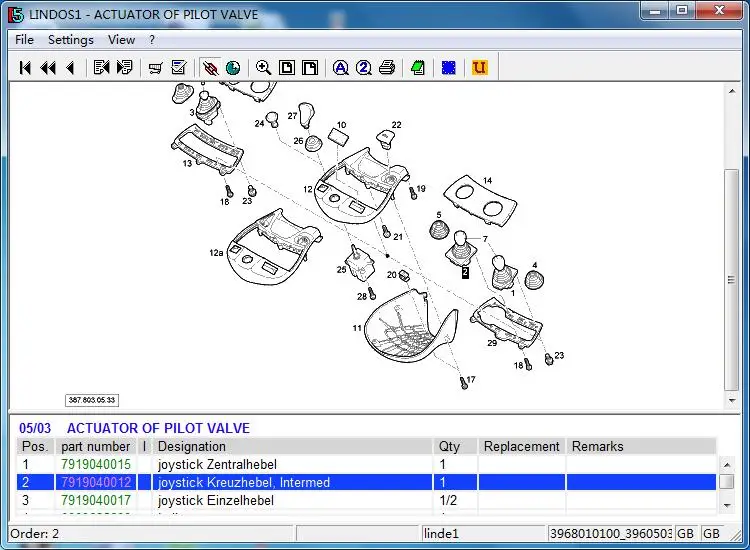750x550 pixels.
Task: Click the diagram vertical scrollbar thumb
Action: [x=731, y=279]
